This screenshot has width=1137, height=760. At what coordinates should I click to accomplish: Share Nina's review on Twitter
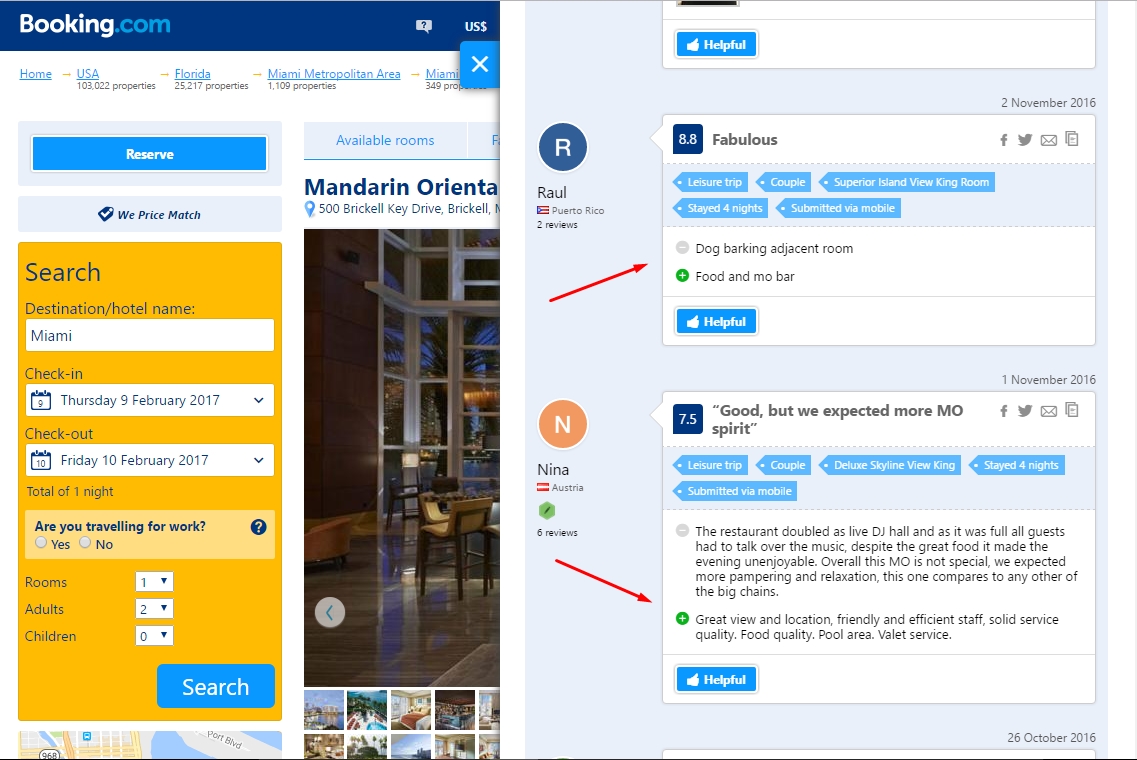pos(1025,411)
